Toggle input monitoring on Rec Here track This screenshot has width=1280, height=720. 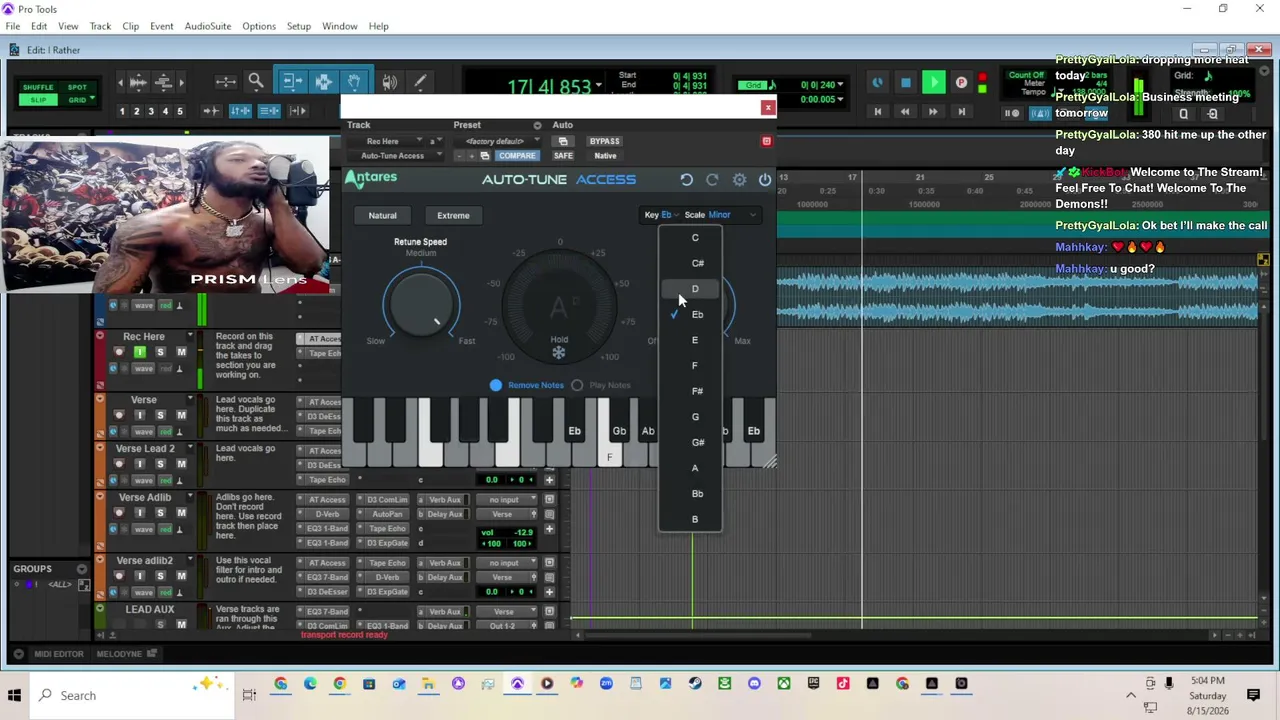click(139, 352)
